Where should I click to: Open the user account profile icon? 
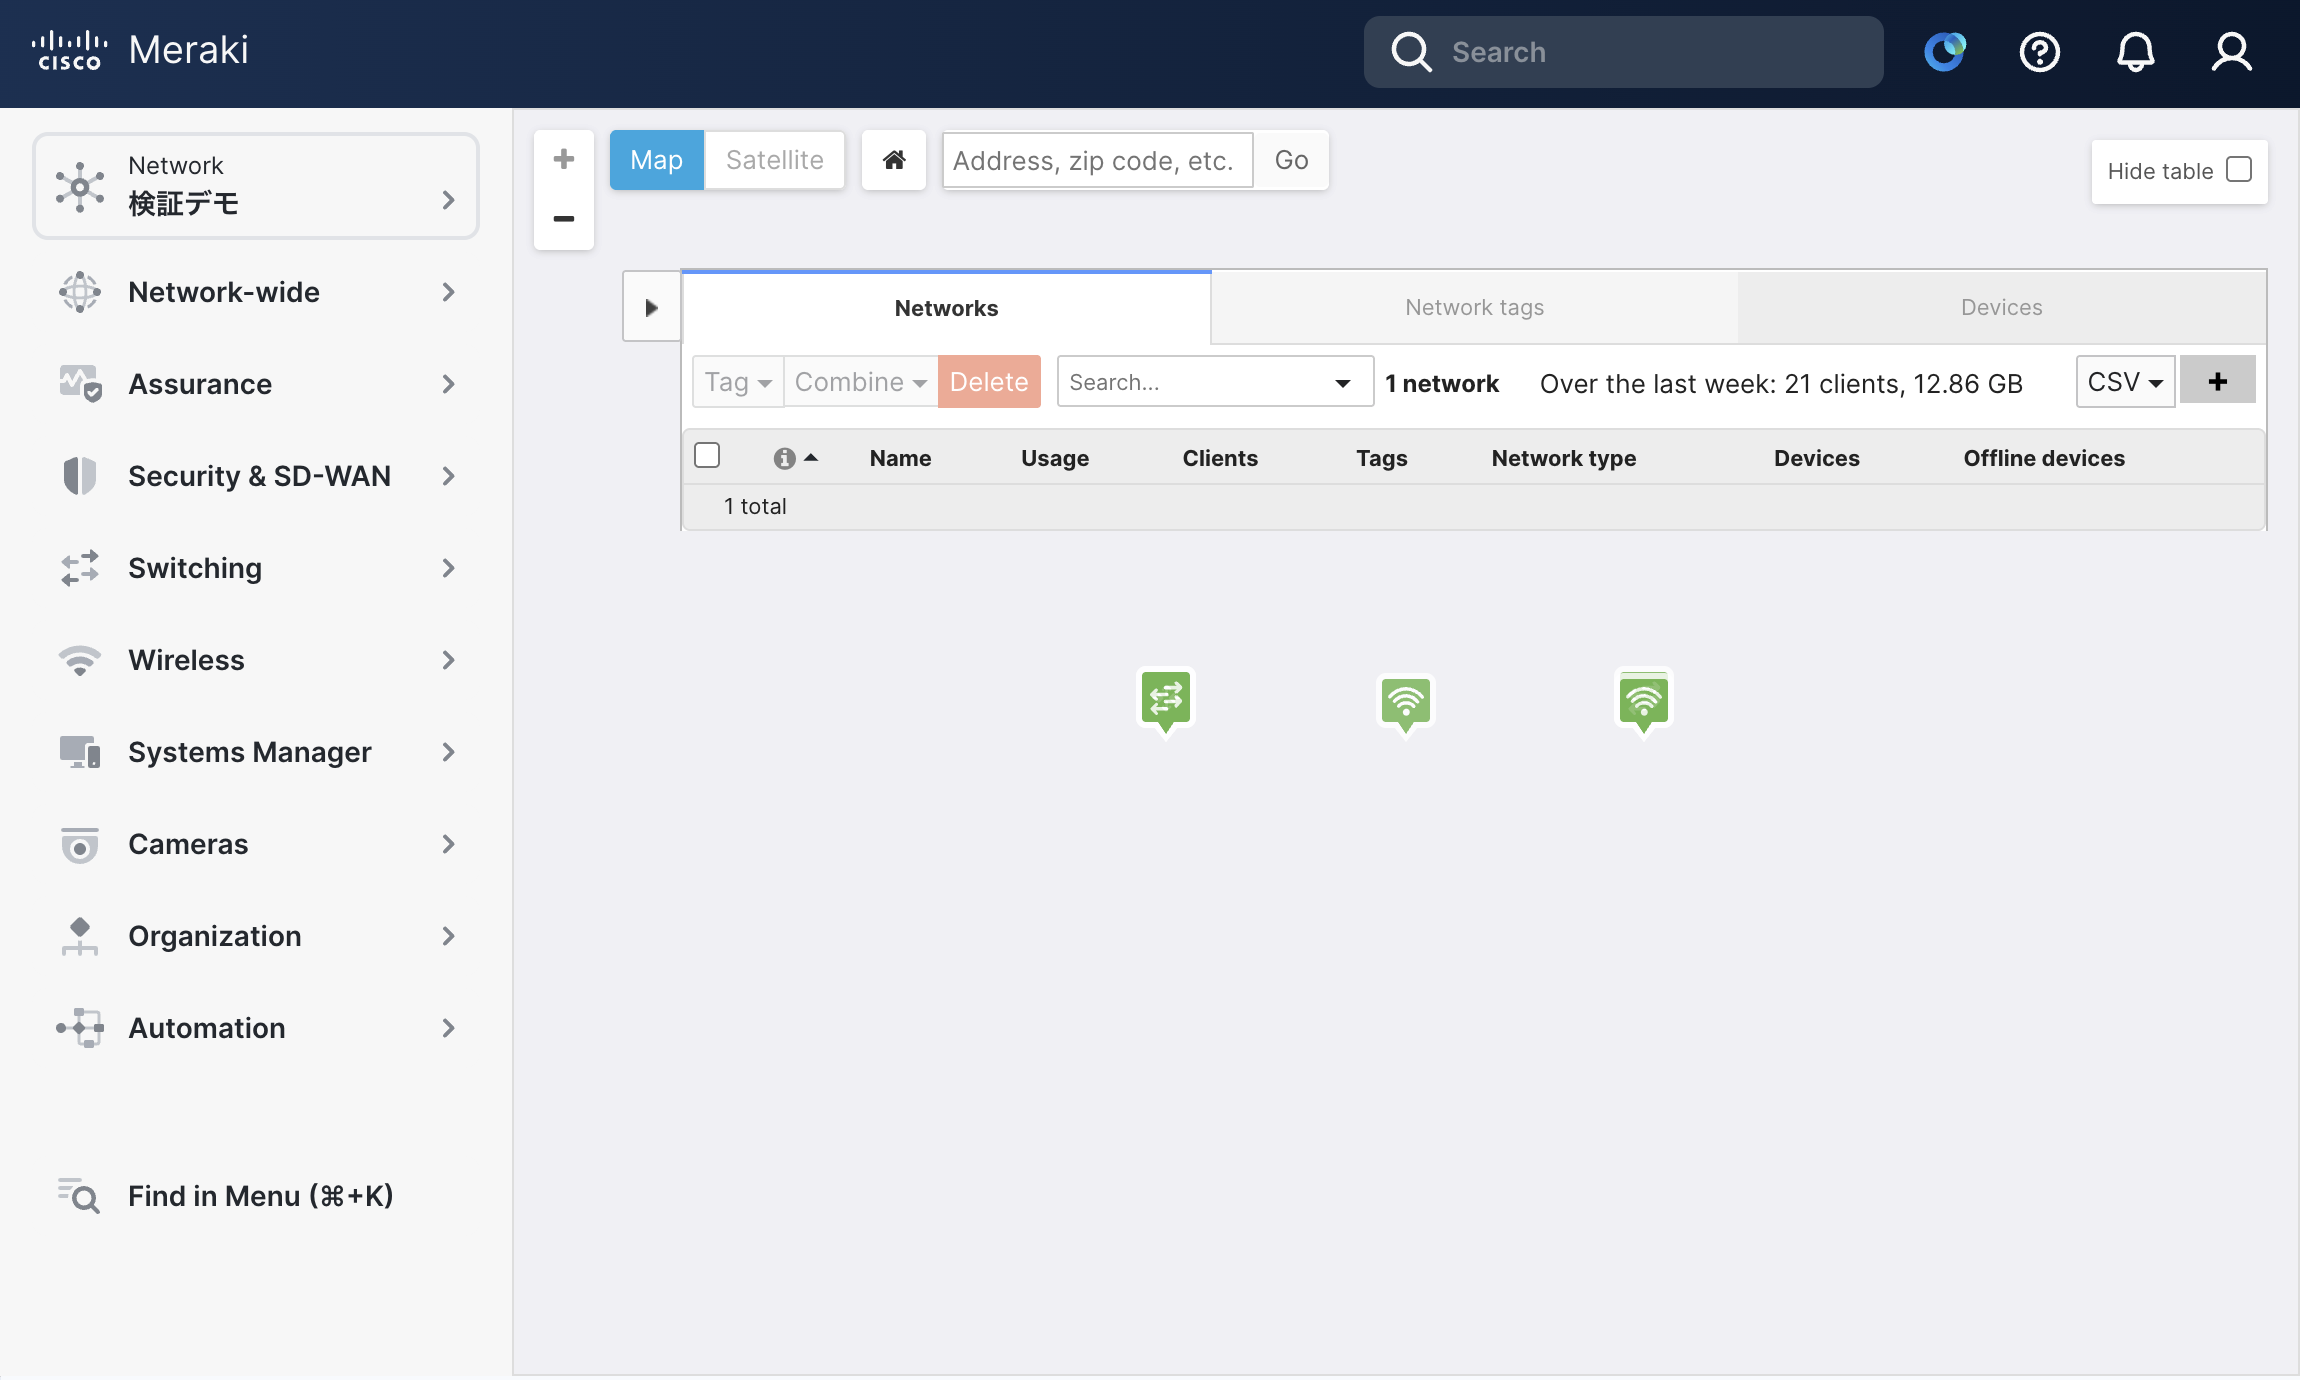point(2231,52)
